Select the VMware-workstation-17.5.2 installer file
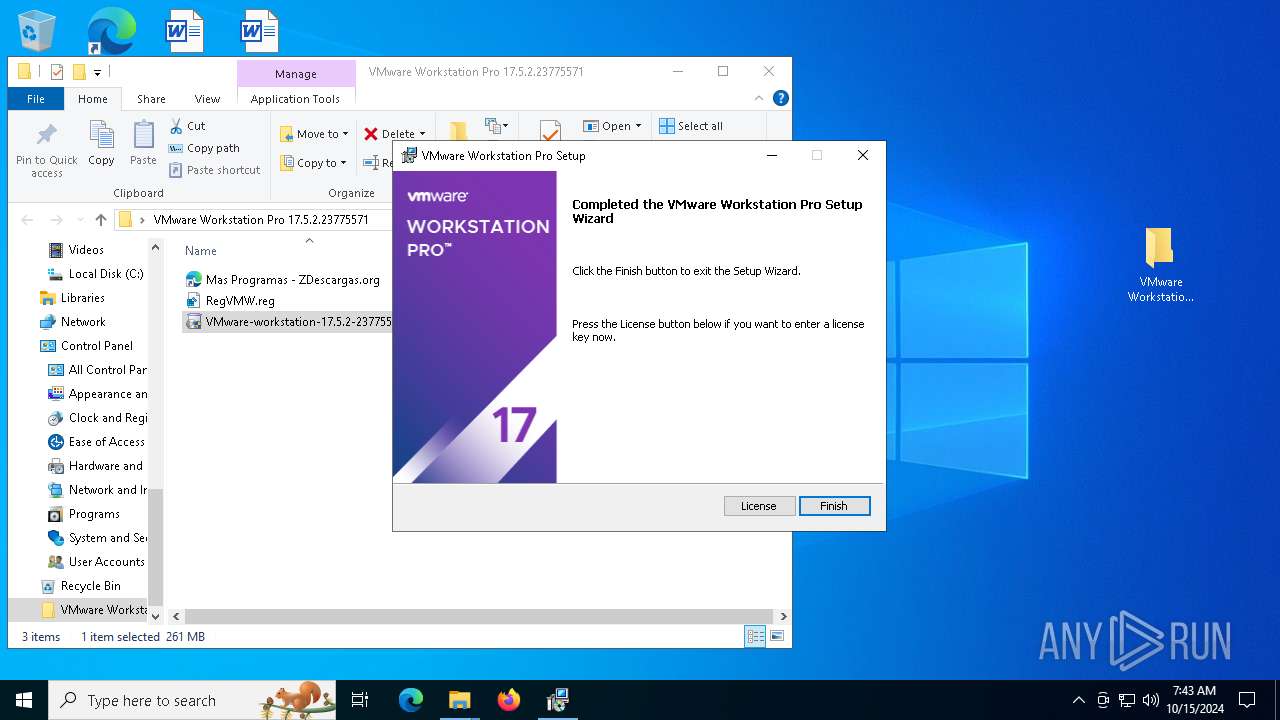This screenshot has width=1280, height=720. point(288,322)
